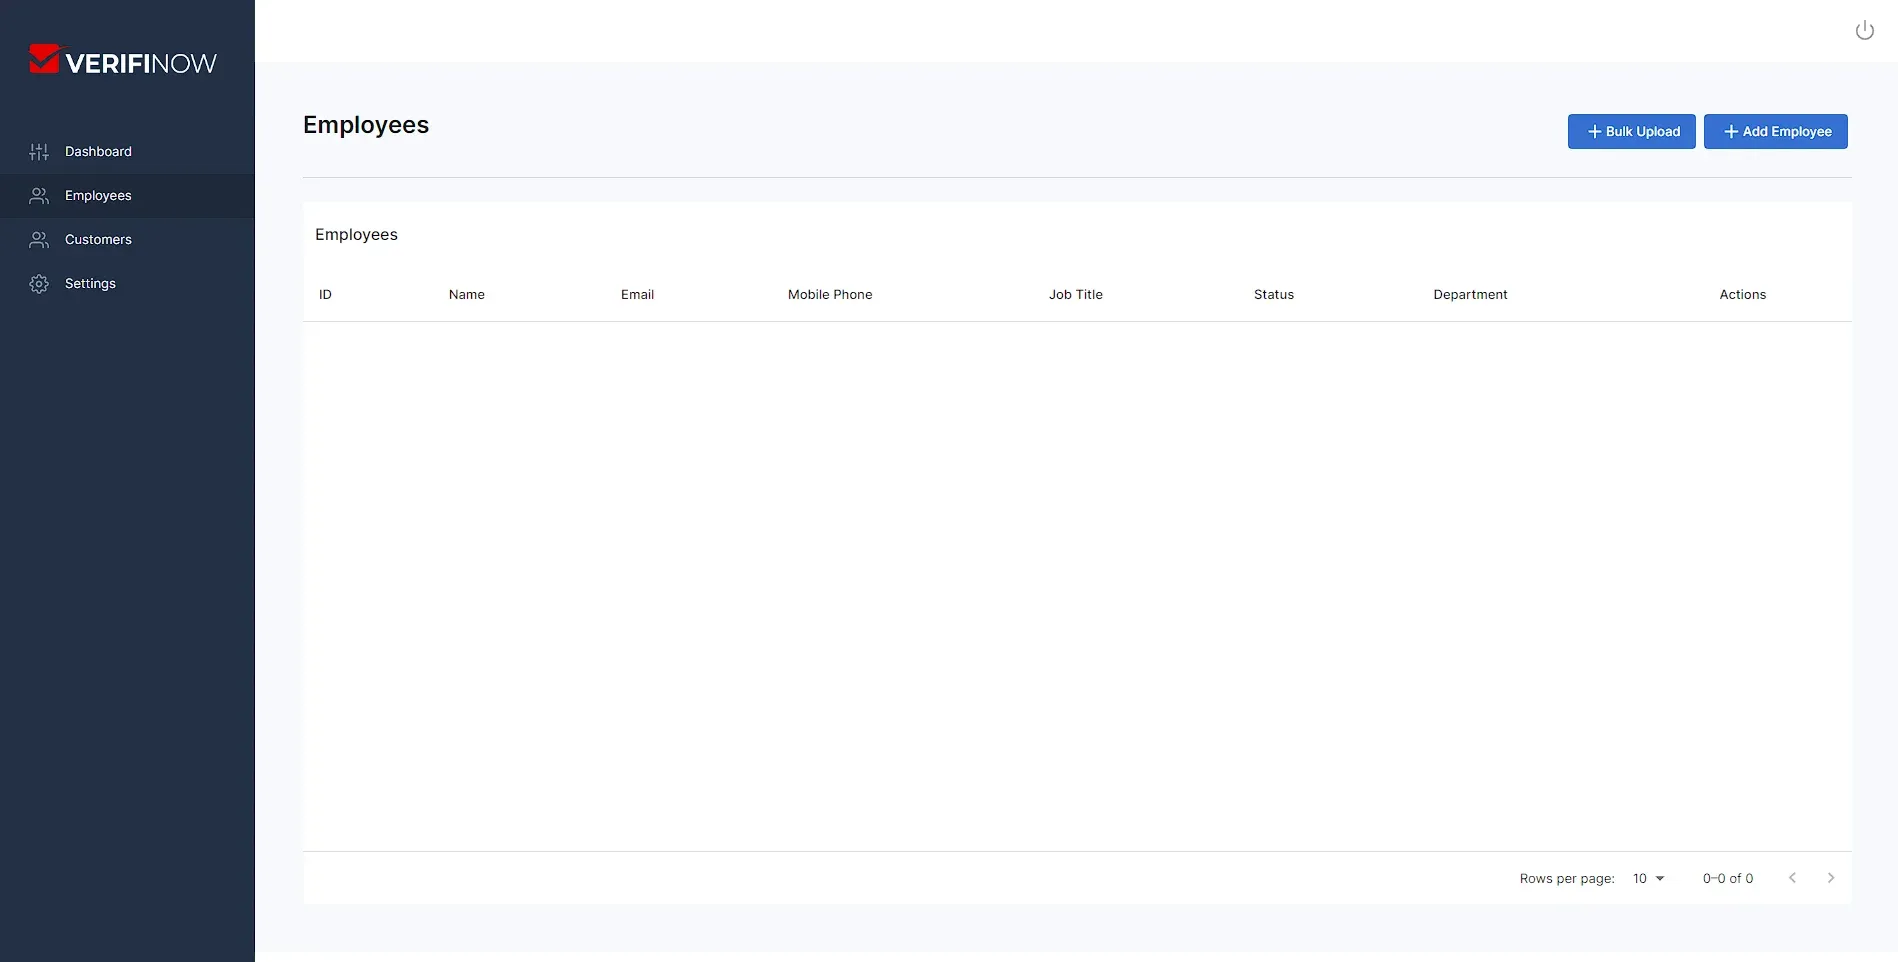Image resolution: width=1898 pixels, height=962 pixels.
Task: Click the next page arrow
Action: [x=1831, y=877]
